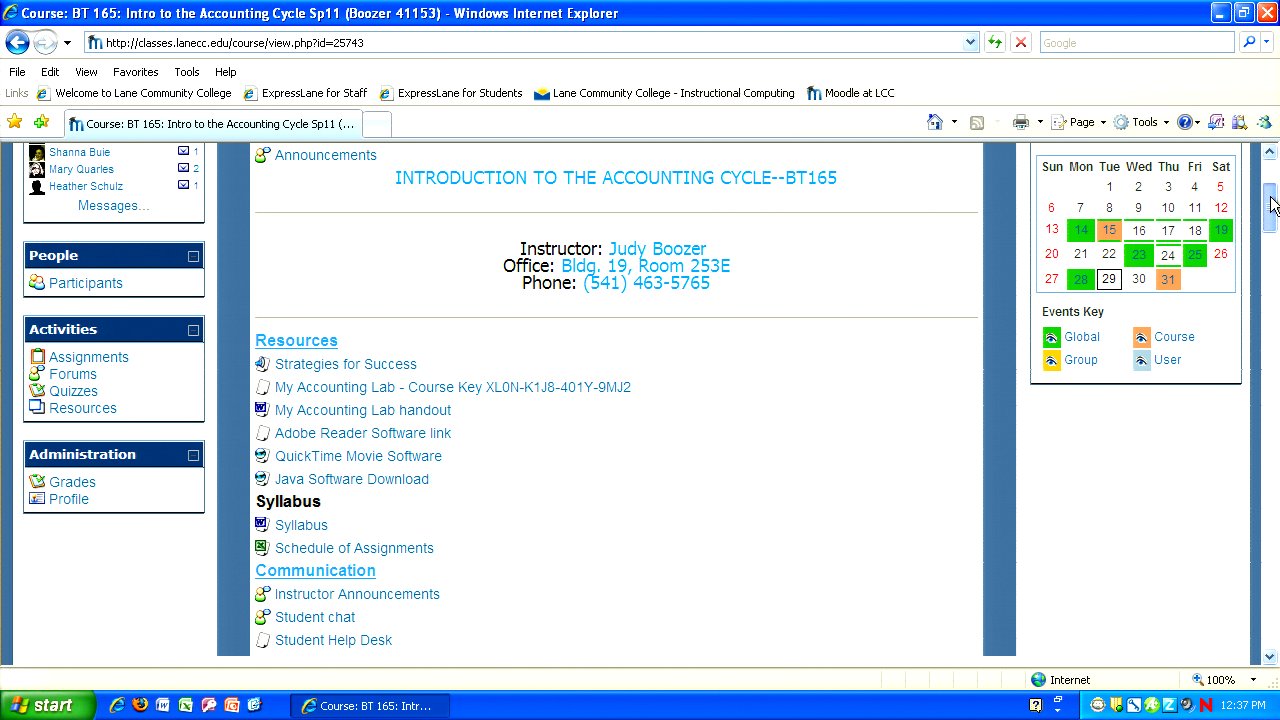
Task: Open the Tools menu in the menu bar
Action: click(x=186, y=72)
